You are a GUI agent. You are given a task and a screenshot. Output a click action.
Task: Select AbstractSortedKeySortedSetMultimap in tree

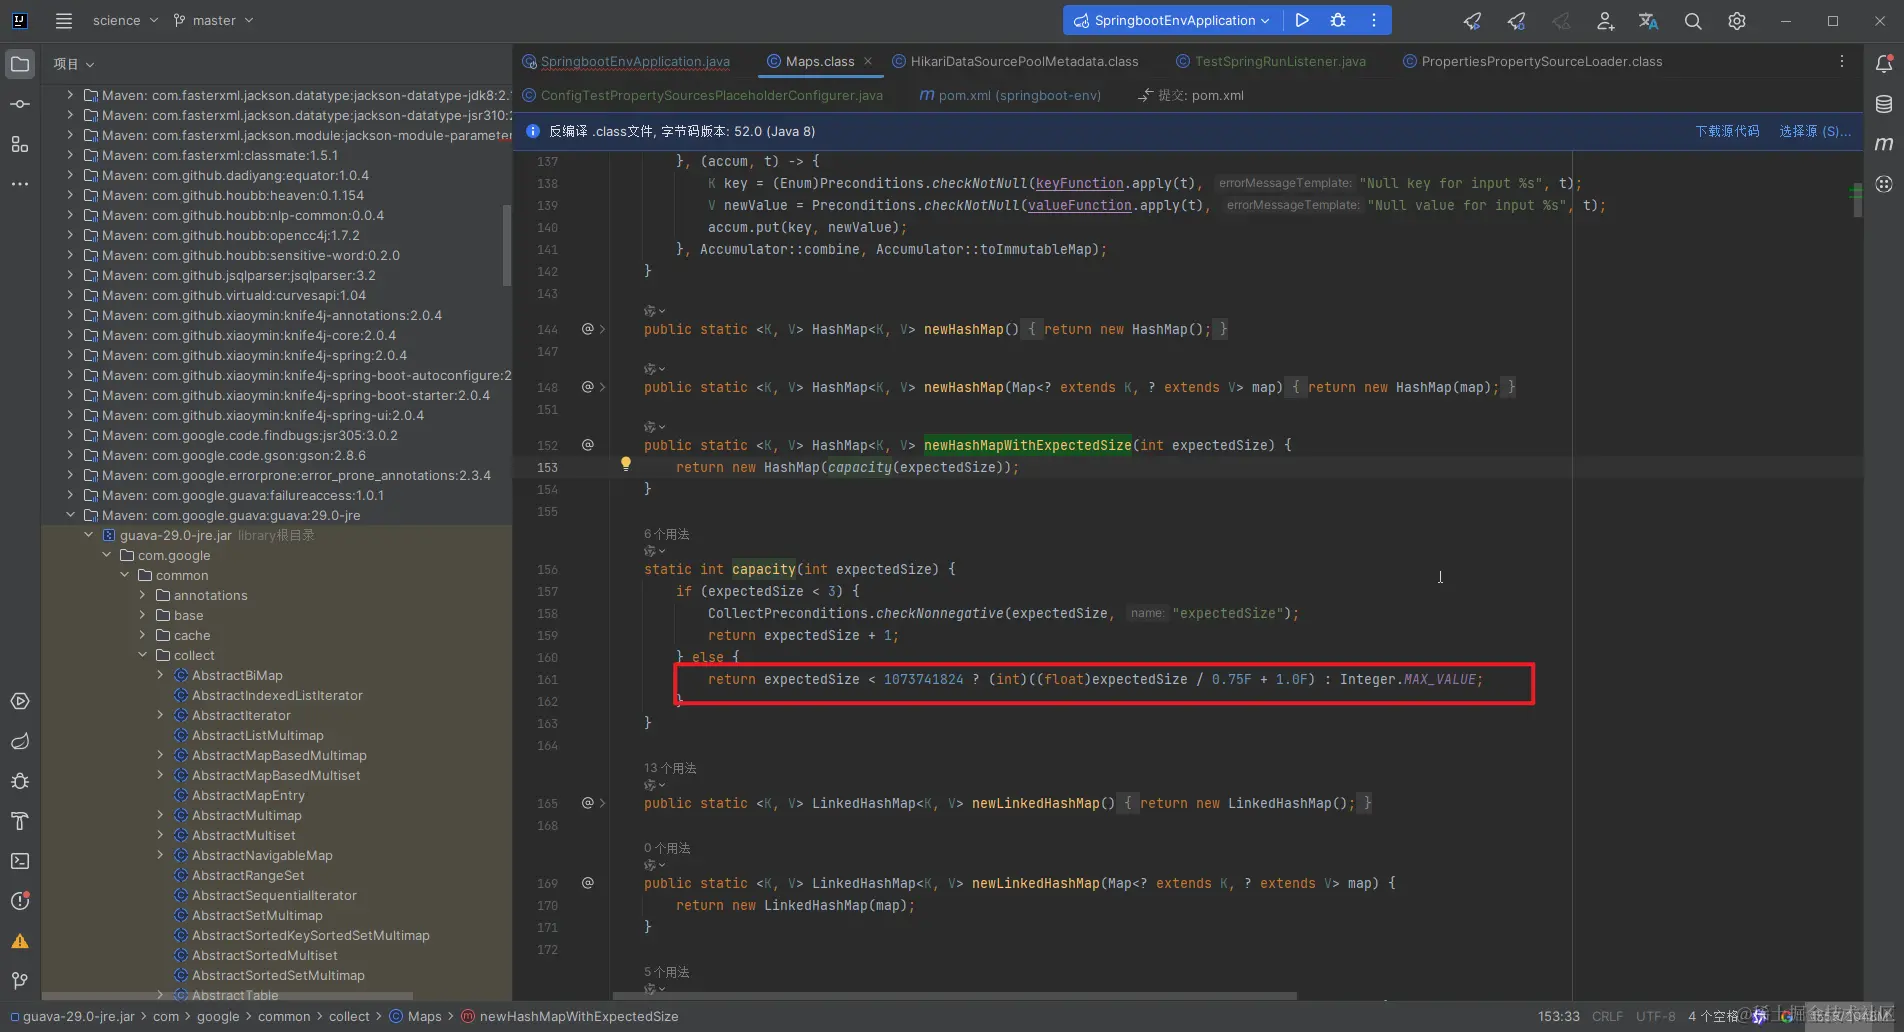pos(310,935)
